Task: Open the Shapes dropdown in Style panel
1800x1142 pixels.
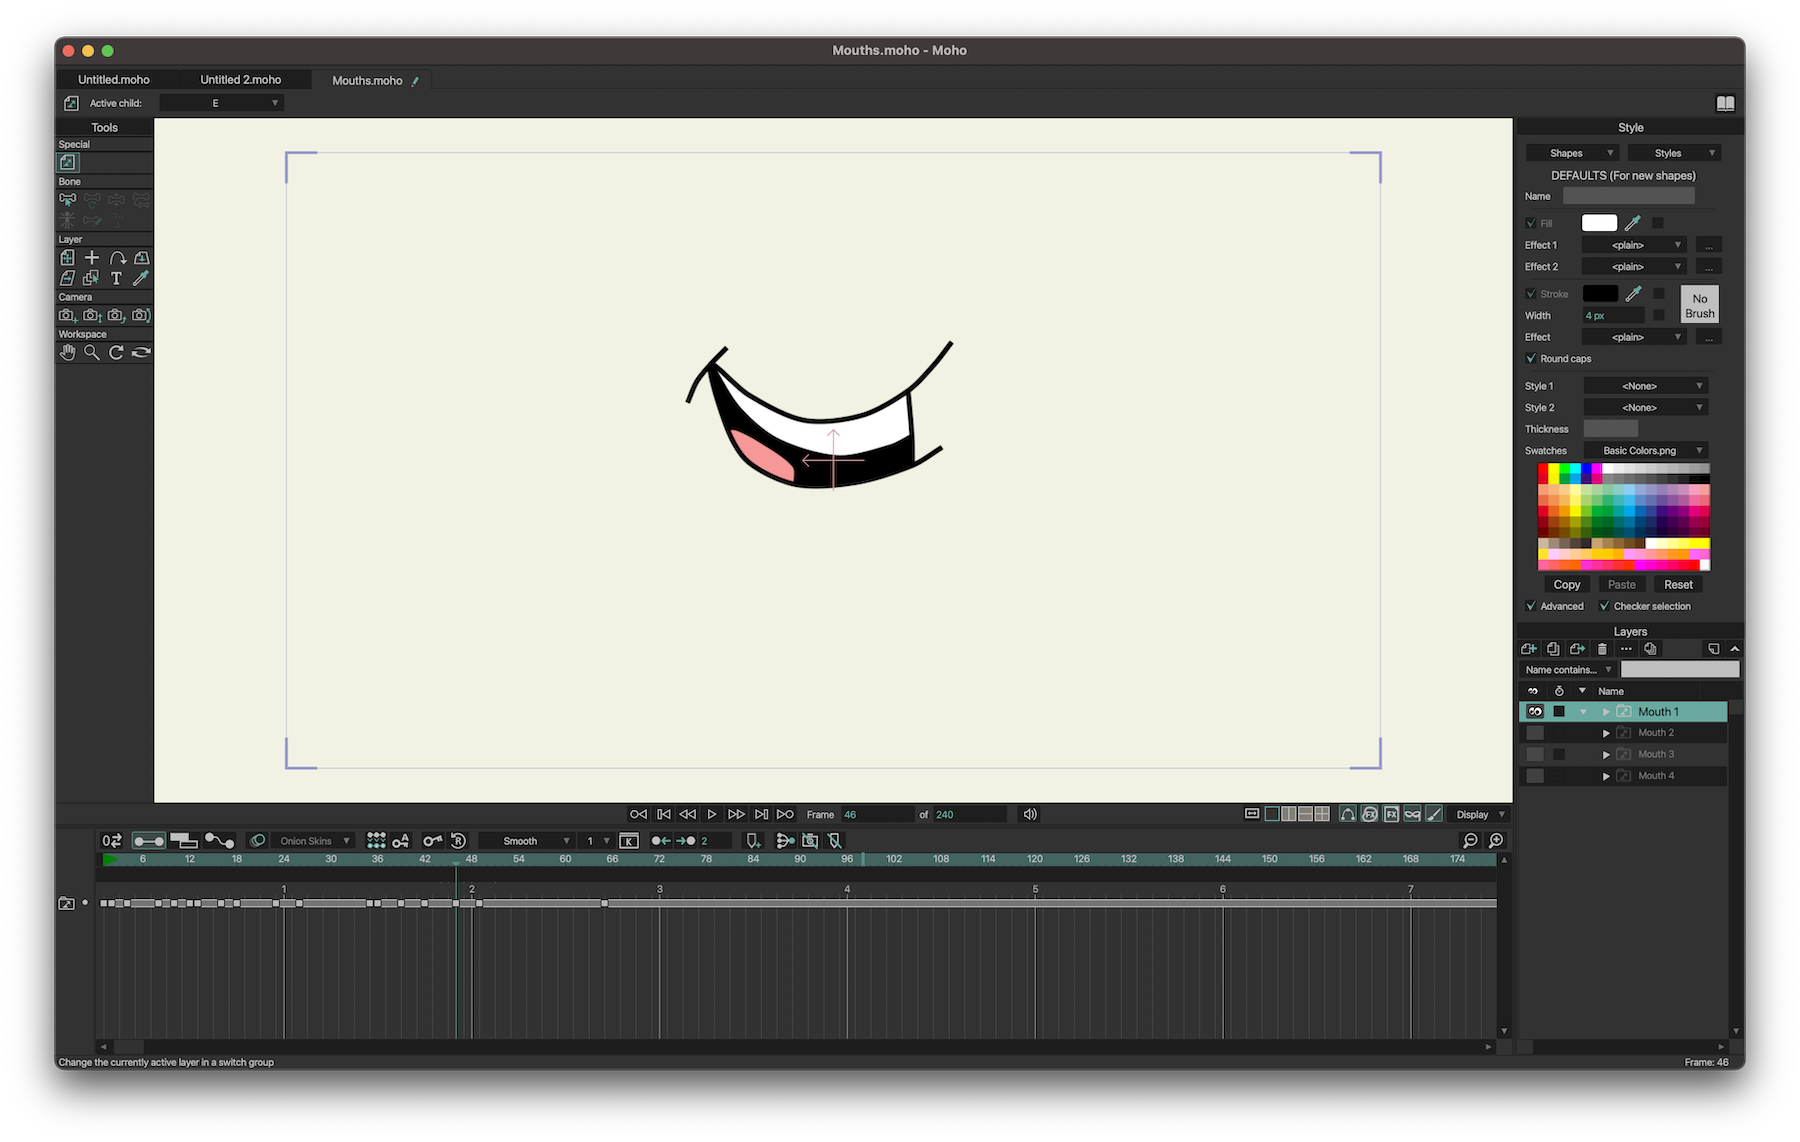Action: coord(1571,153)
